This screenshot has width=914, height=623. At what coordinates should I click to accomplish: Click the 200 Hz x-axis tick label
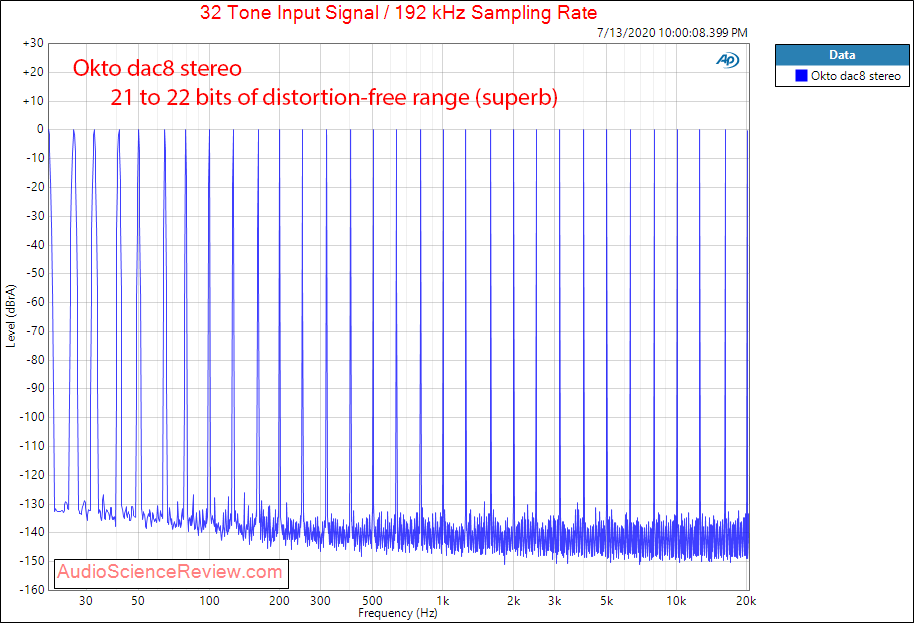click(279, 601)
